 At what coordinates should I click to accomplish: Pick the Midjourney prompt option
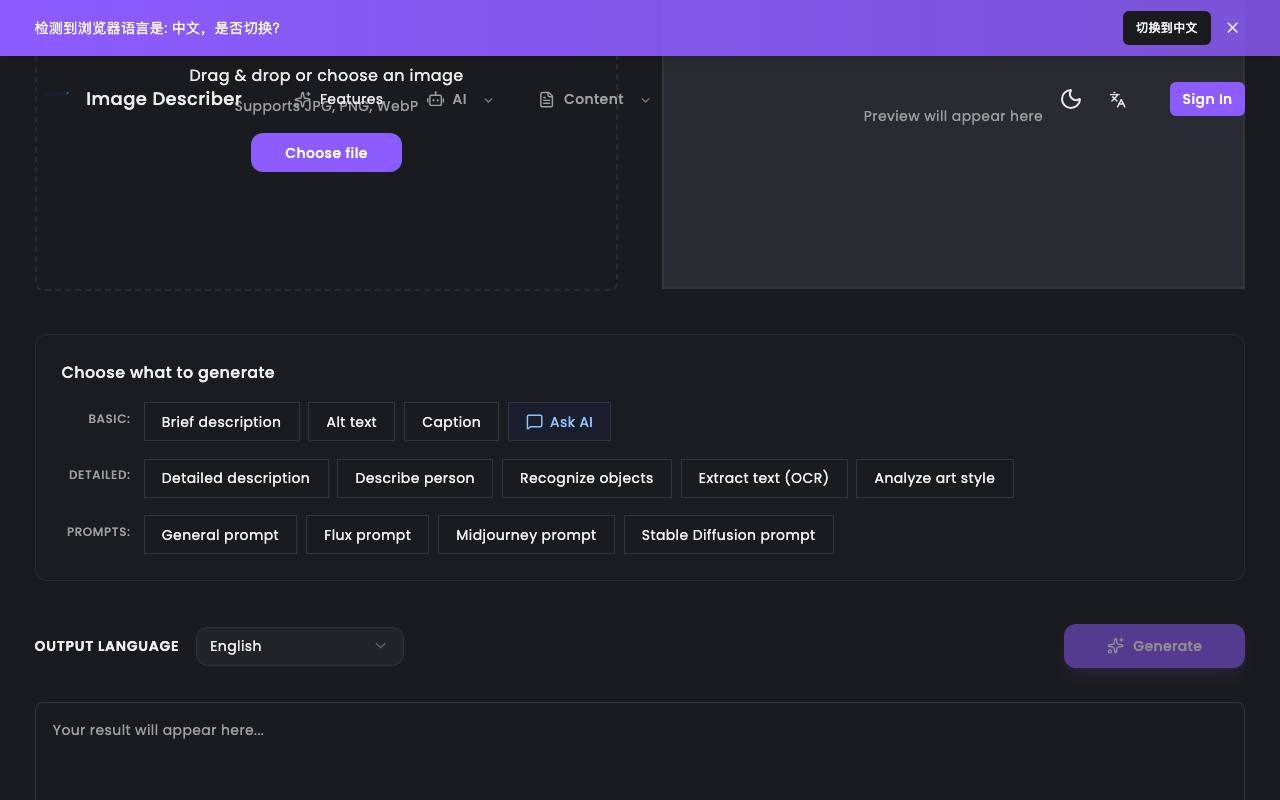pos(526,535)
